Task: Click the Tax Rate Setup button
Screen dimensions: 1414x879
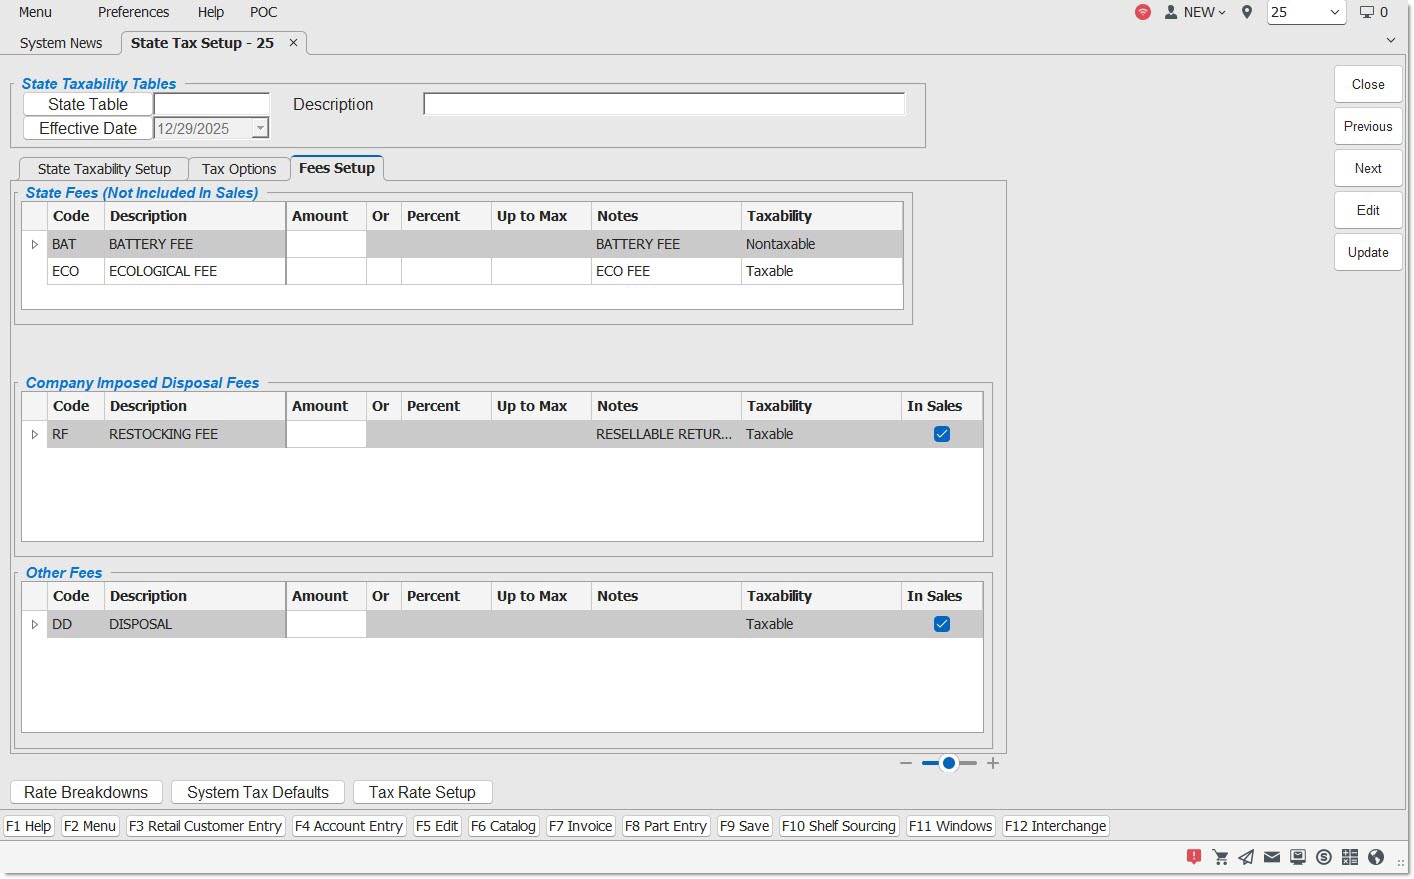Action: (x=422, y=792)
